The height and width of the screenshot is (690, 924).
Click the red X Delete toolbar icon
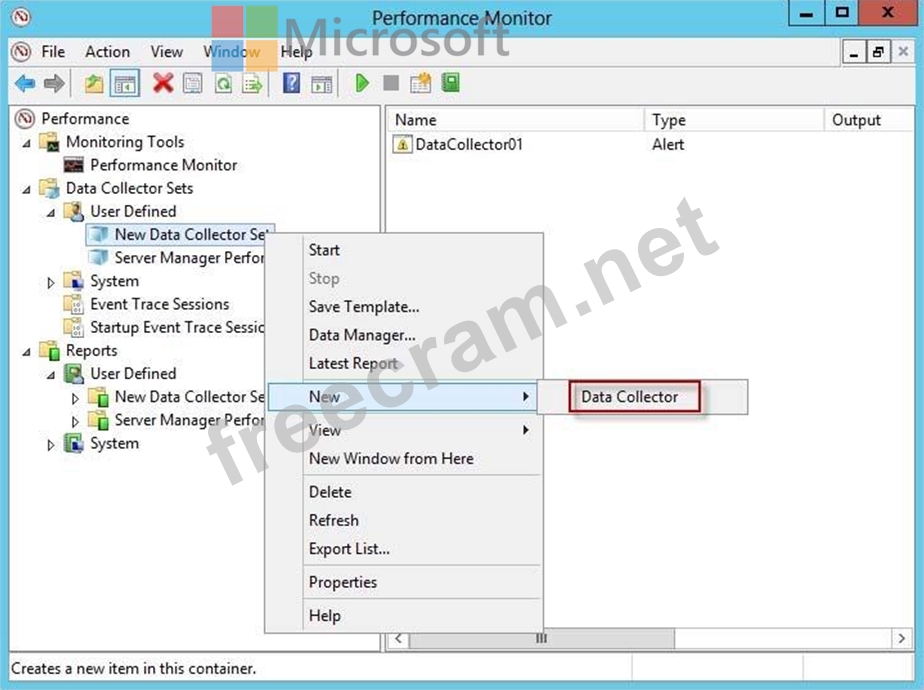pyautogui.click(x=163, y=84)
